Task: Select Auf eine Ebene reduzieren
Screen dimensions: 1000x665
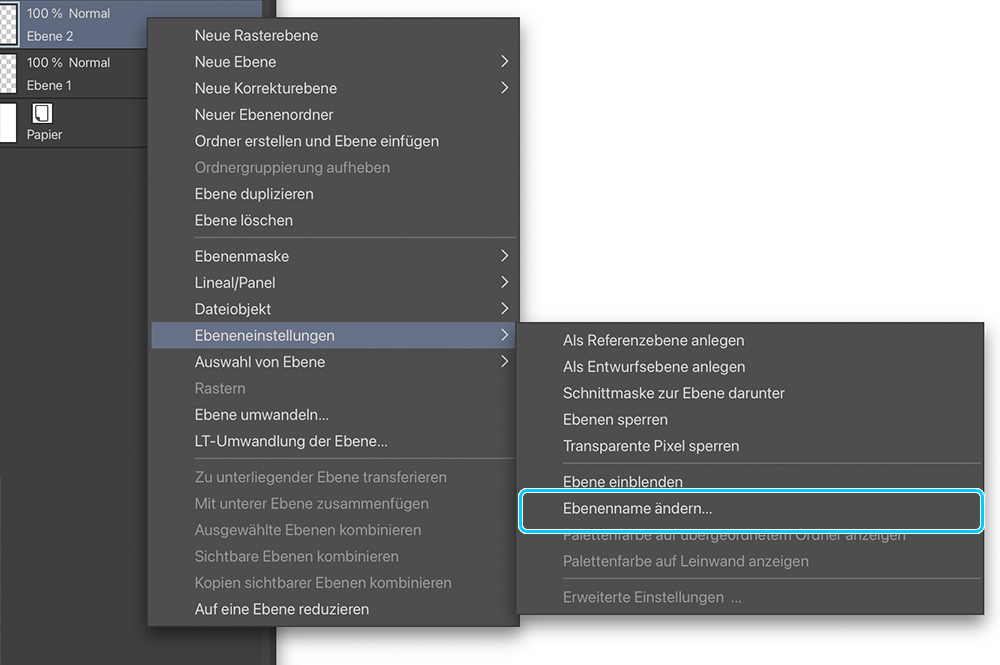Action: tap(282, 609)
